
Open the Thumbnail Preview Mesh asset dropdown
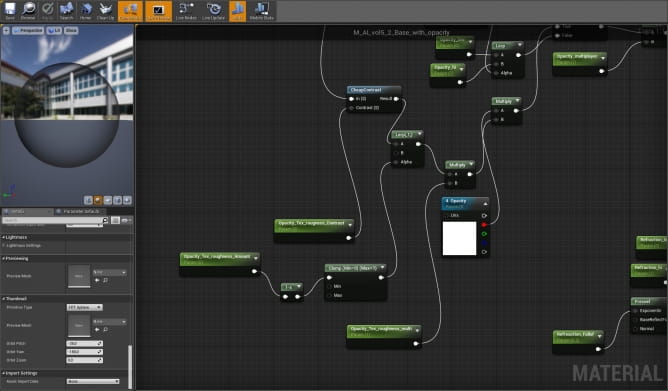point(109,322)
